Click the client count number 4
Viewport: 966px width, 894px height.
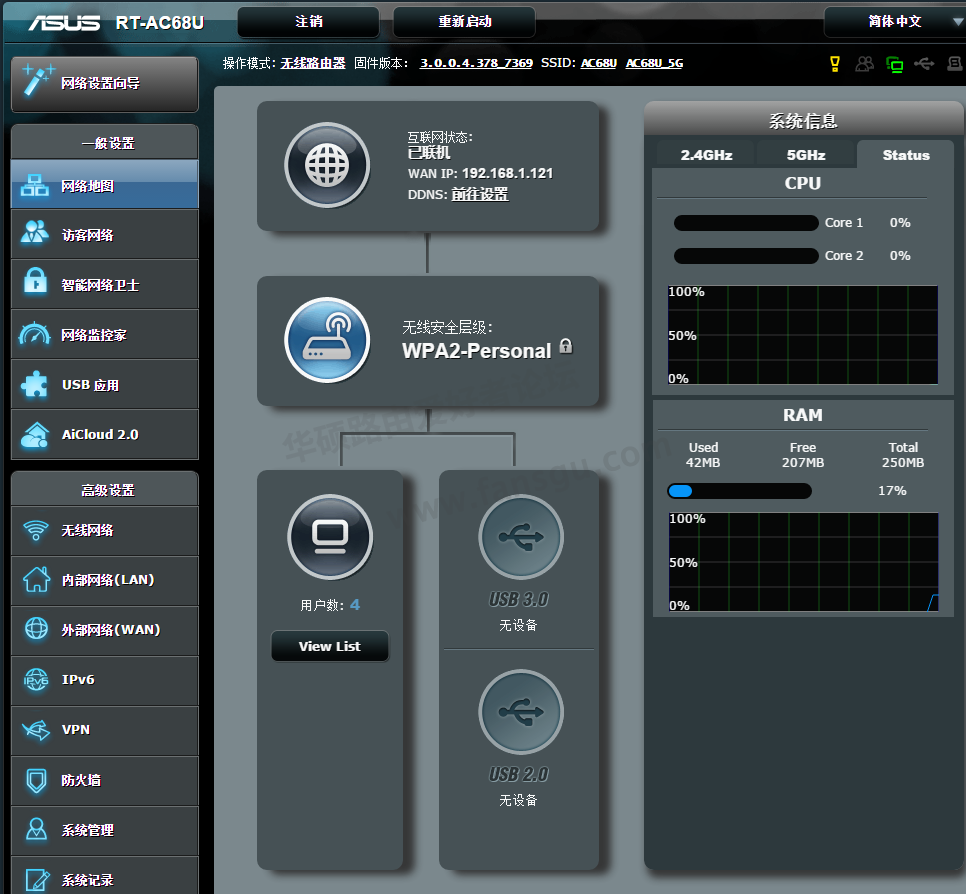click(355, 604)
